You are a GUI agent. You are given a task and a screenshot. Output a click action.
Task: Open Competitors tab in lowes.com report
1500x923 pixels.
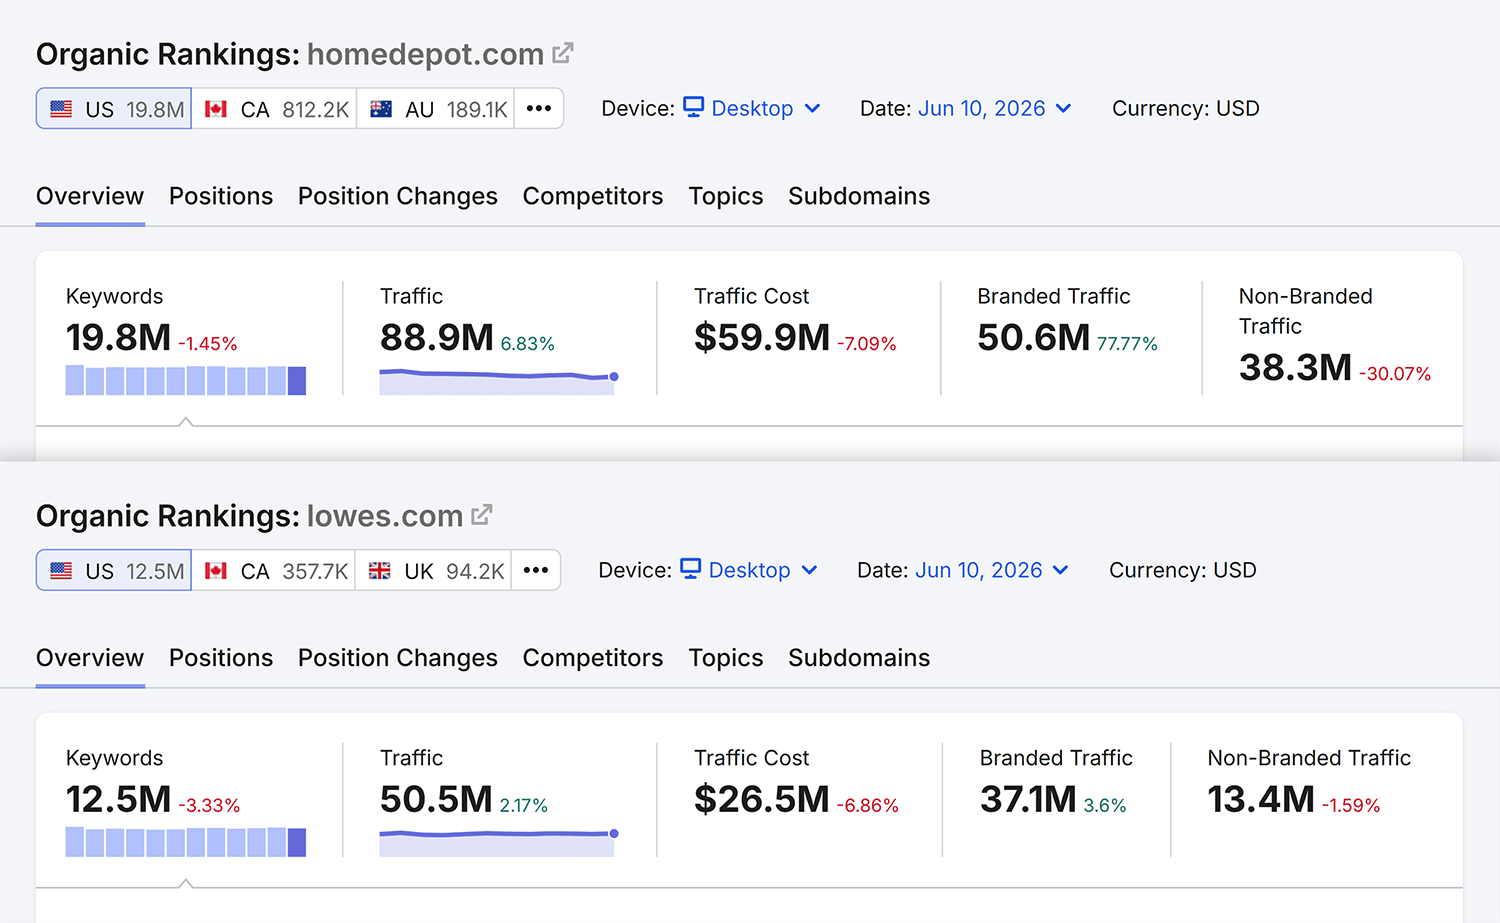pyautogui.click(x=593, y=658)
